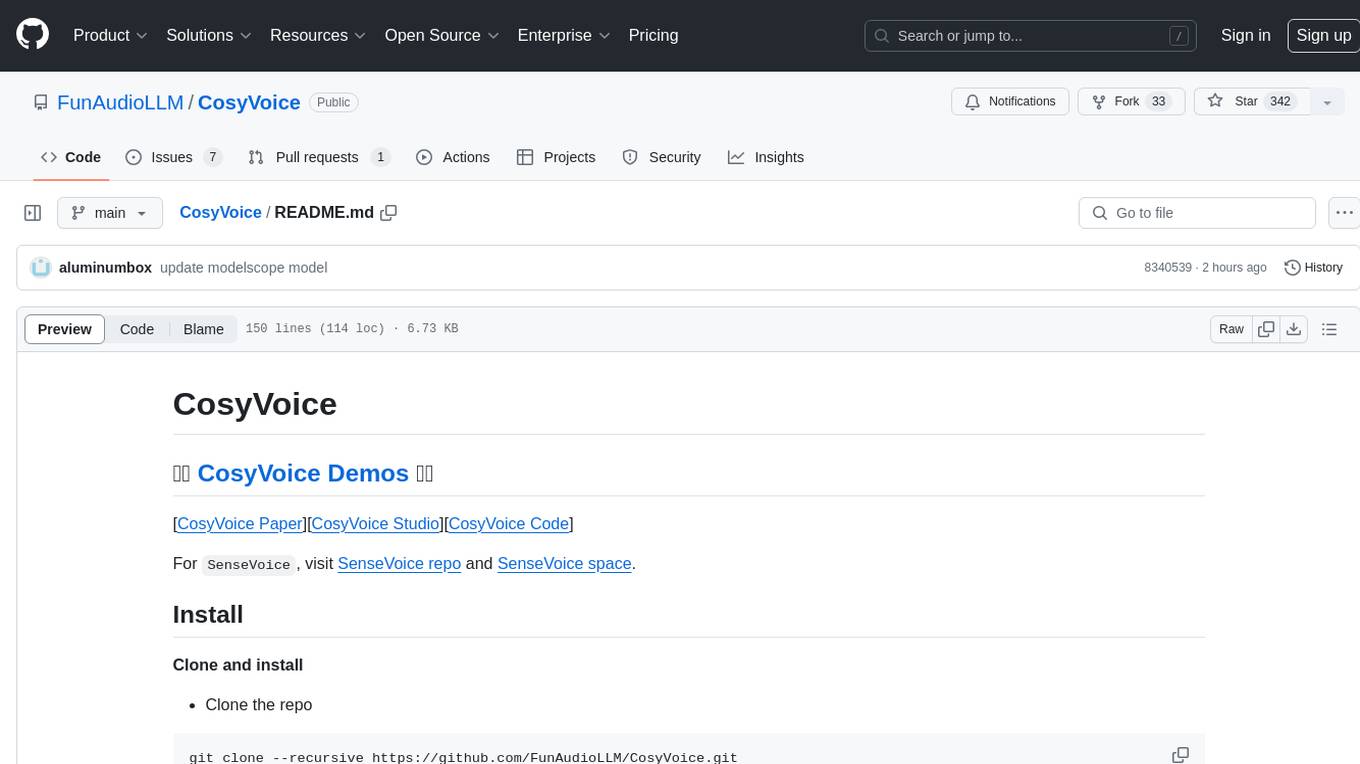The height and width of the screenshot is (764, 1360).
Task: Open aluminumbox author profile
Action: pyautogui.click(x=105, y=267)
